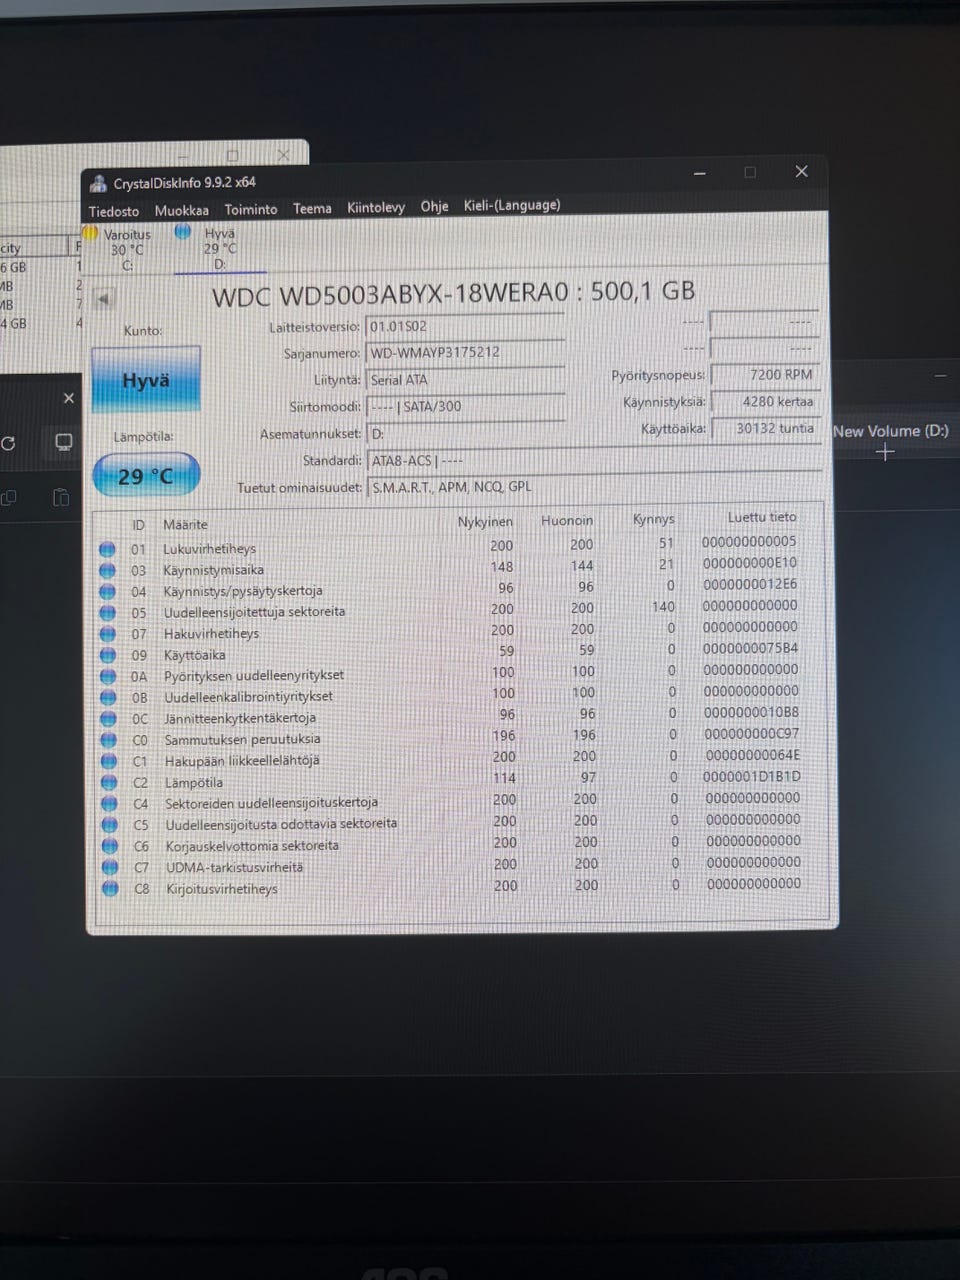Click the status dot for Käynnistymisaika
The width and height of the screenshot is (960, 1280).
[107, 570]
